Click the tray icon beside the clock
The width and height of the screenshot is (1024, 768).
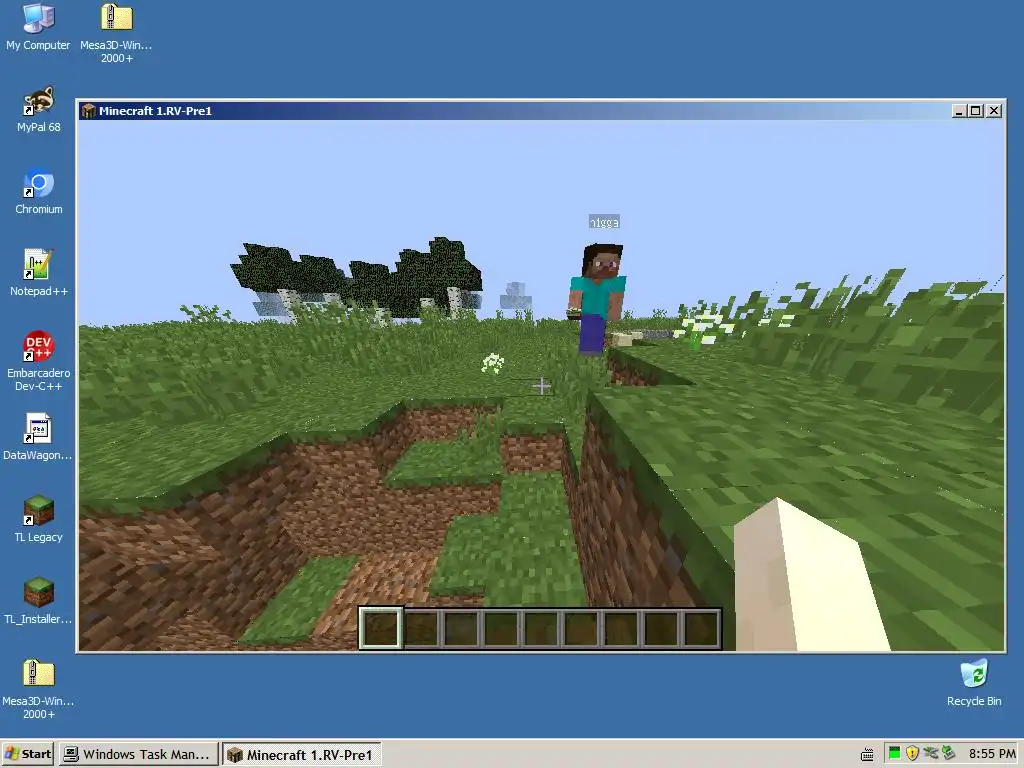coord(948,753)
